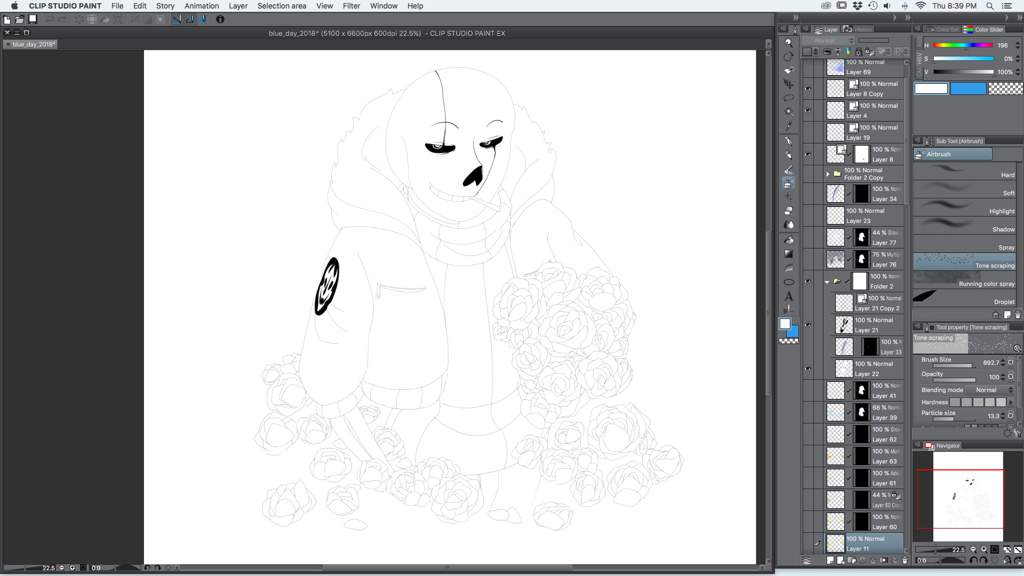
Task: Hide Layer 8 with its eye icon
Action: [808, 154]
